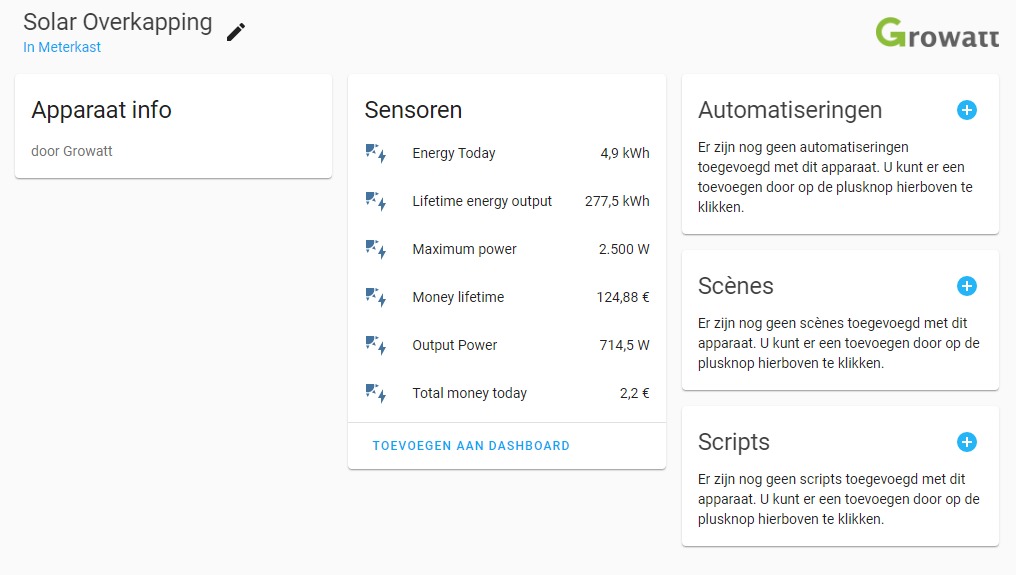Screen dimensions: 1016x575
Task: Select the Output Power sensor row
Action: click(x=507, y=346)
